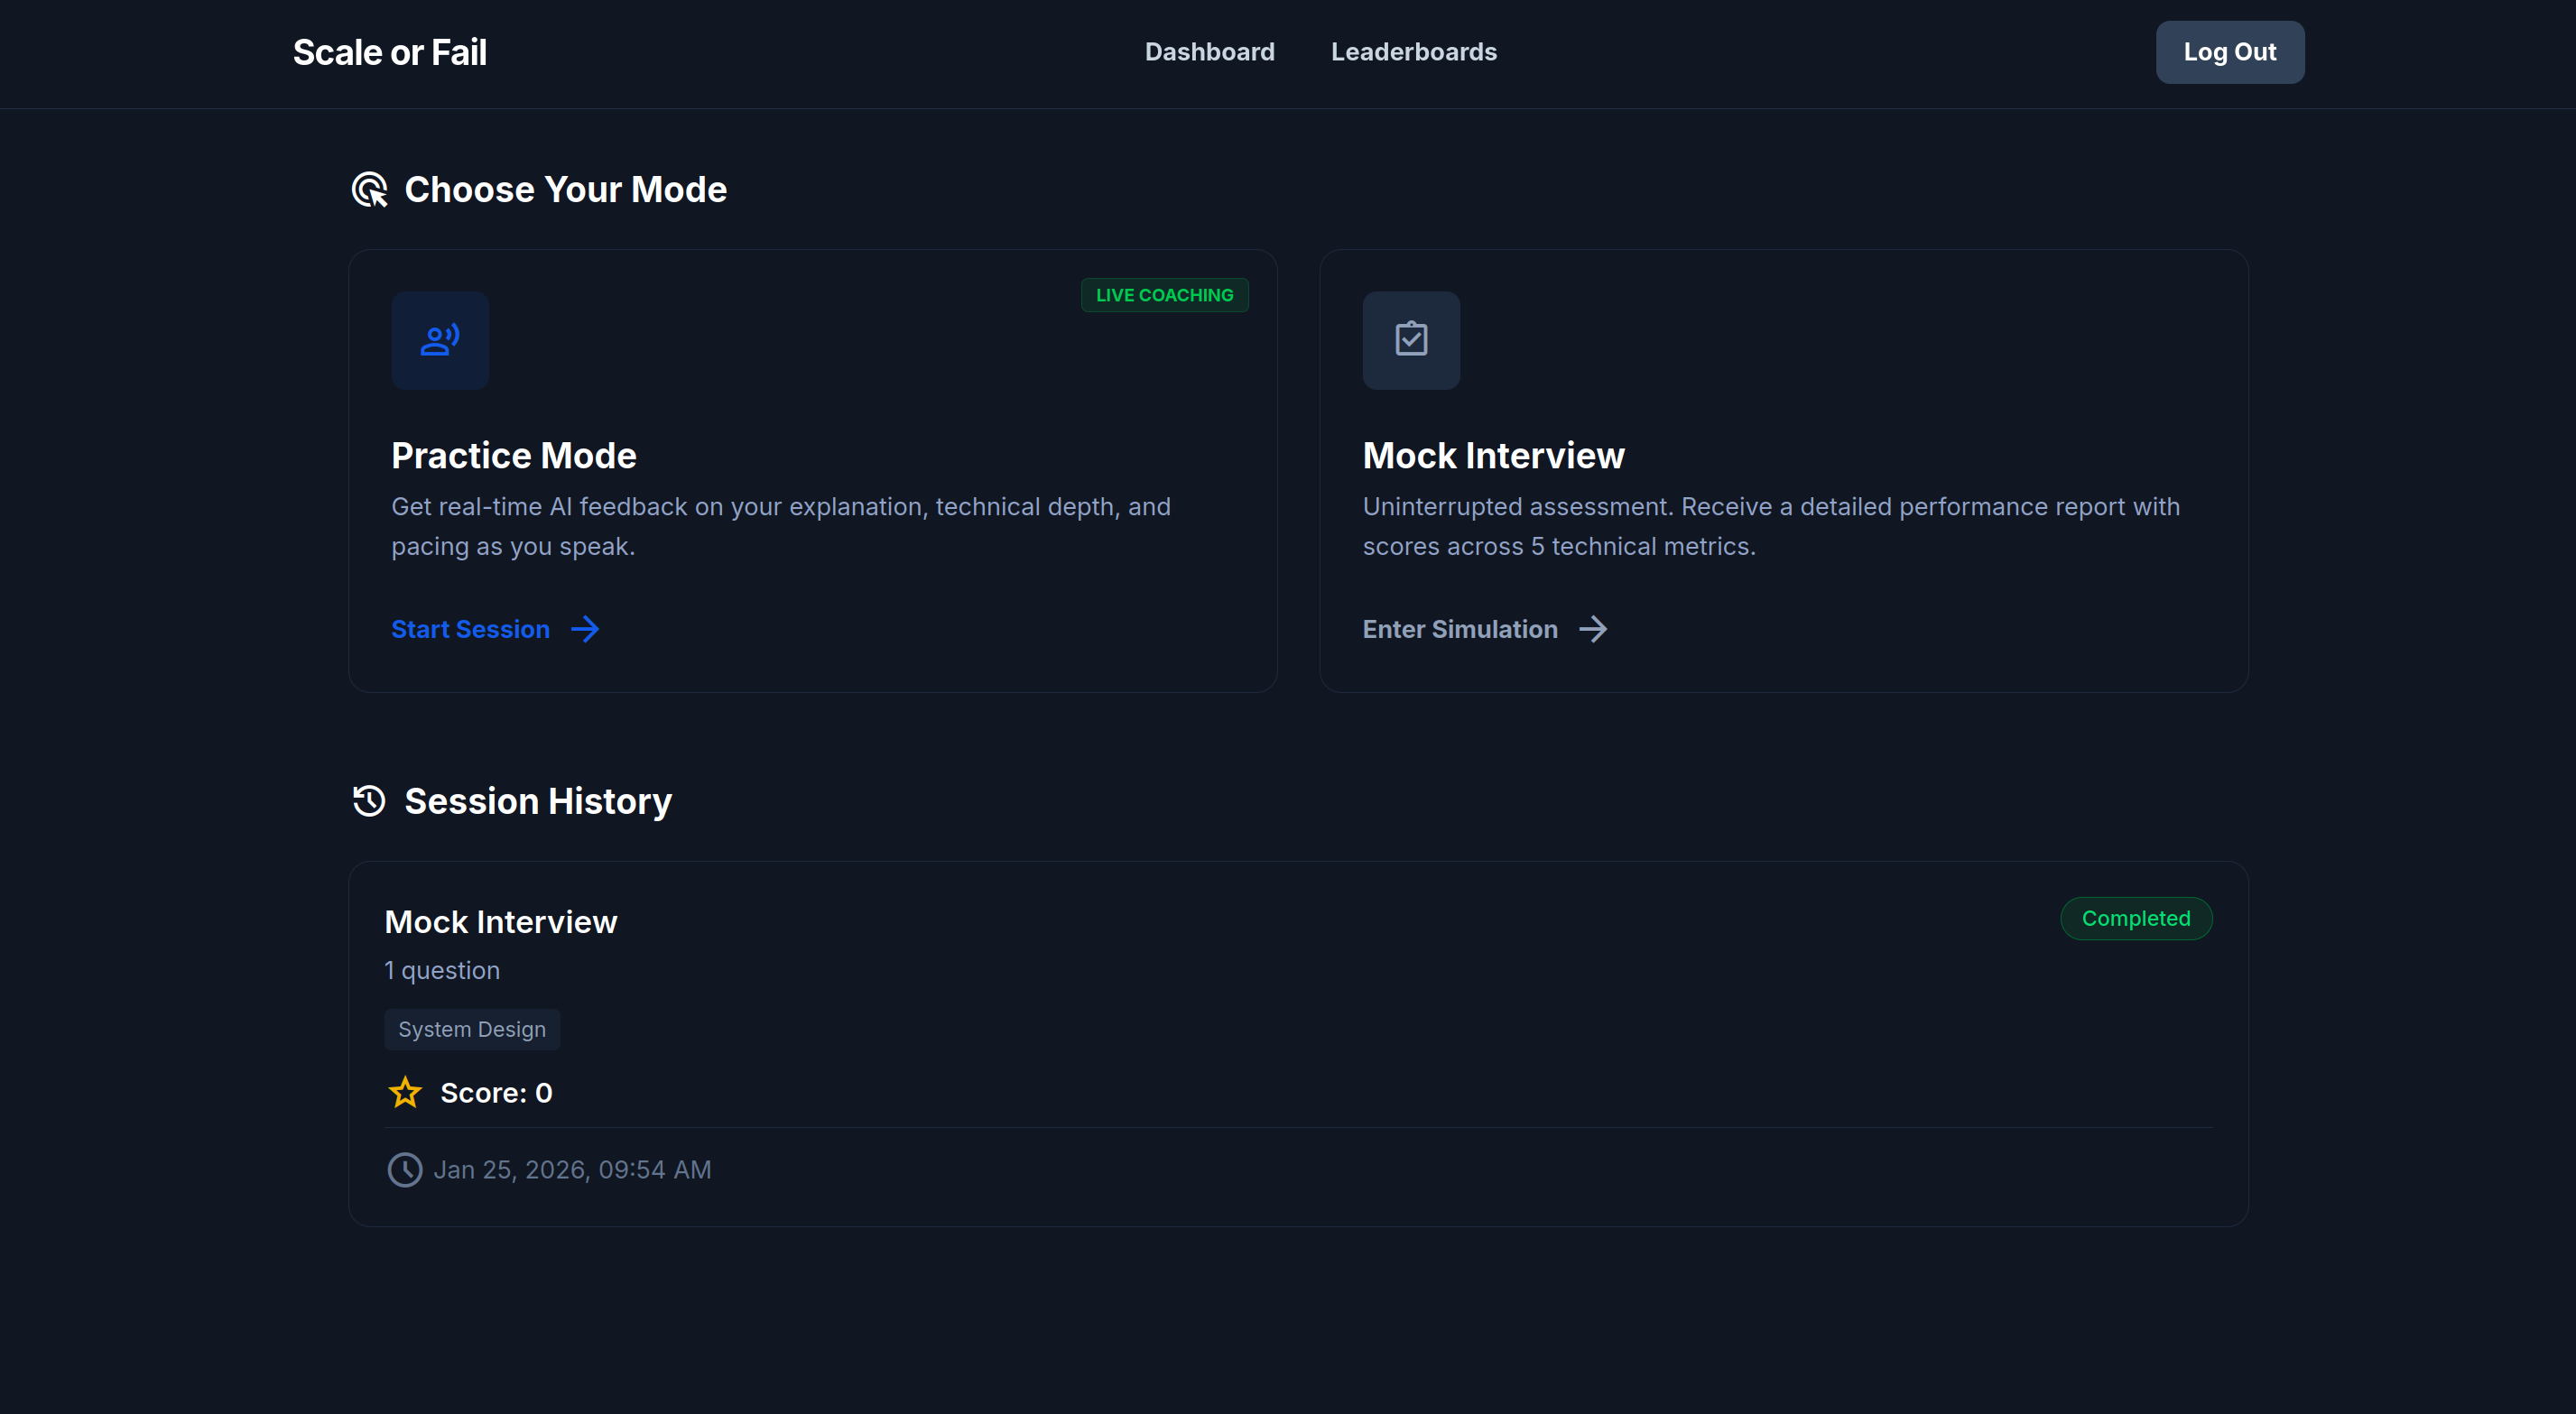Click the System Design tag
Viewport: 2576px width, 1414px height.
coord(472,1029)
